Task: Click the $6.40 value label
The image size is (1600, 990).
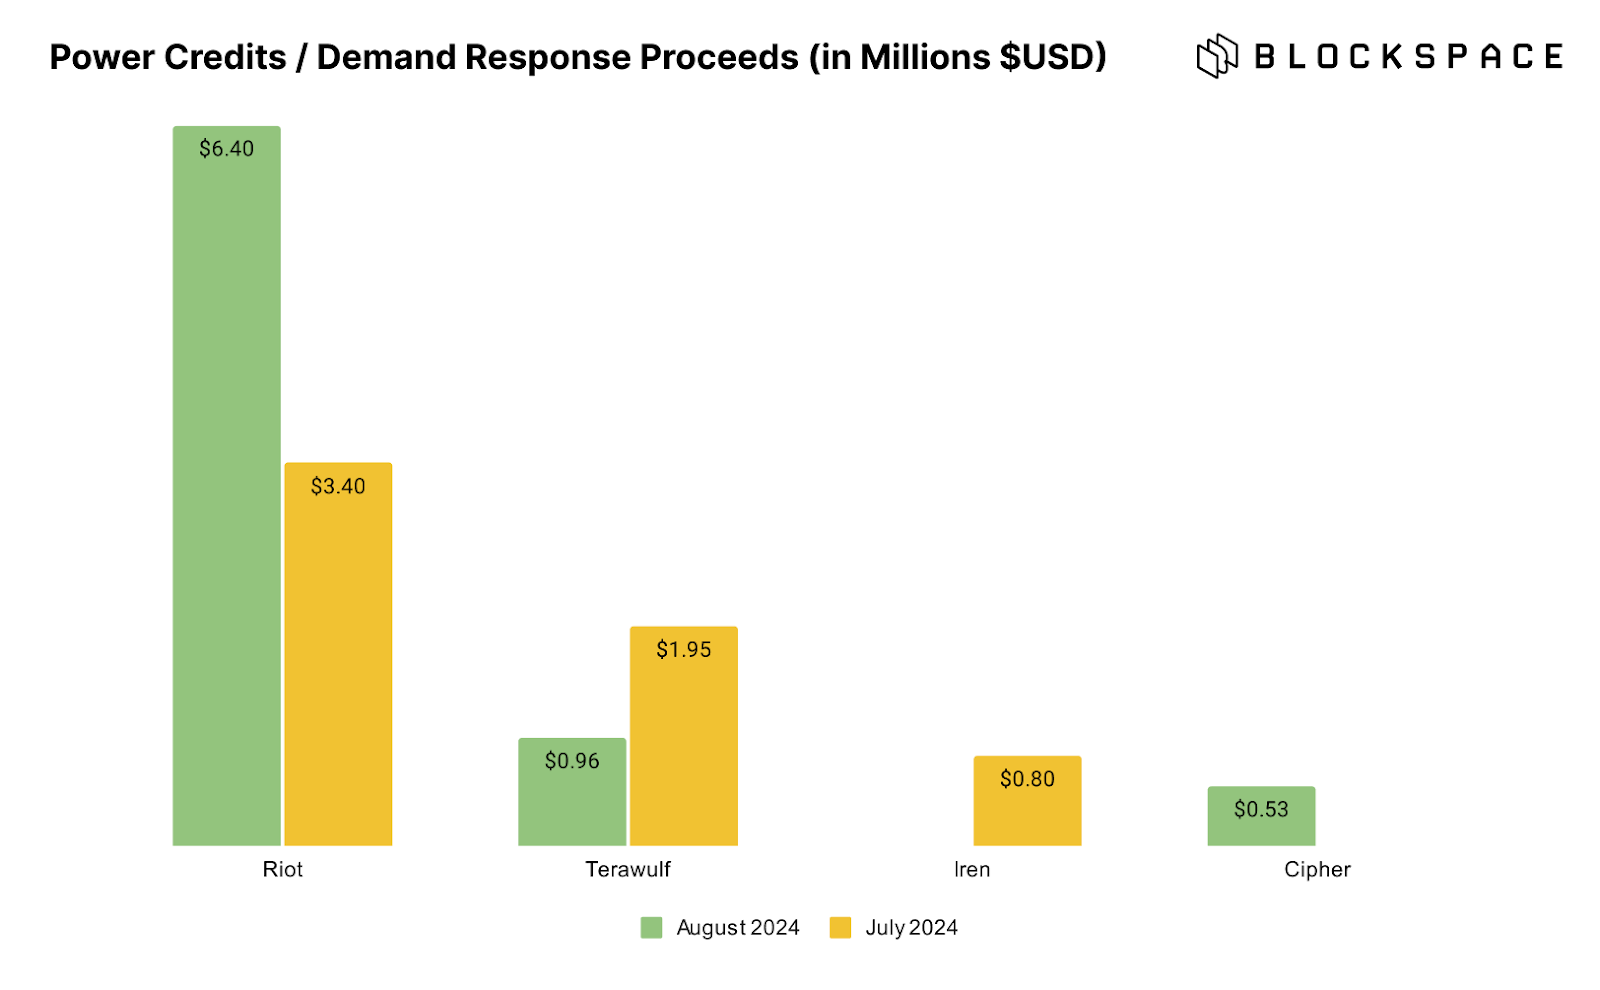Action: pos(227,149)
